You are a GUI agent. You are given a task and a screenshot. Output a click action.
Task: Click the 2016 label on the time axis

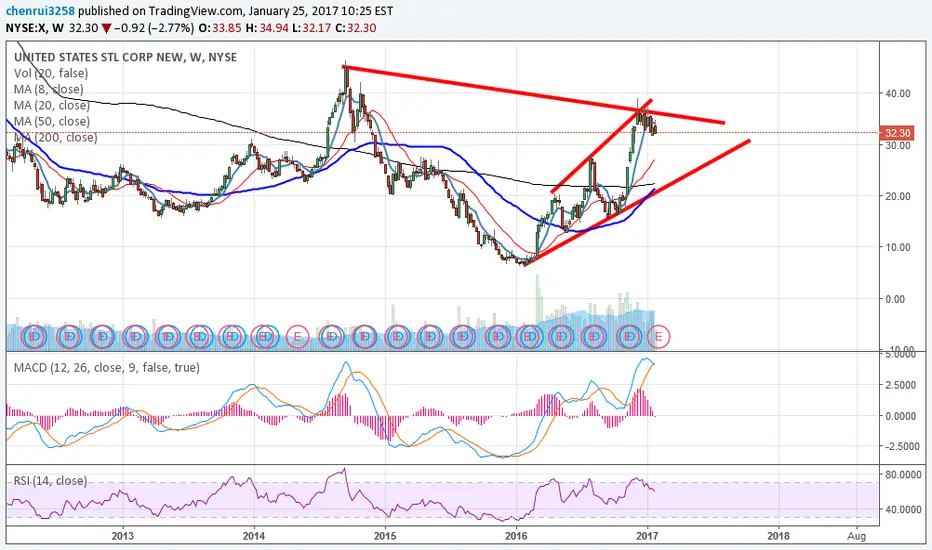516,536
